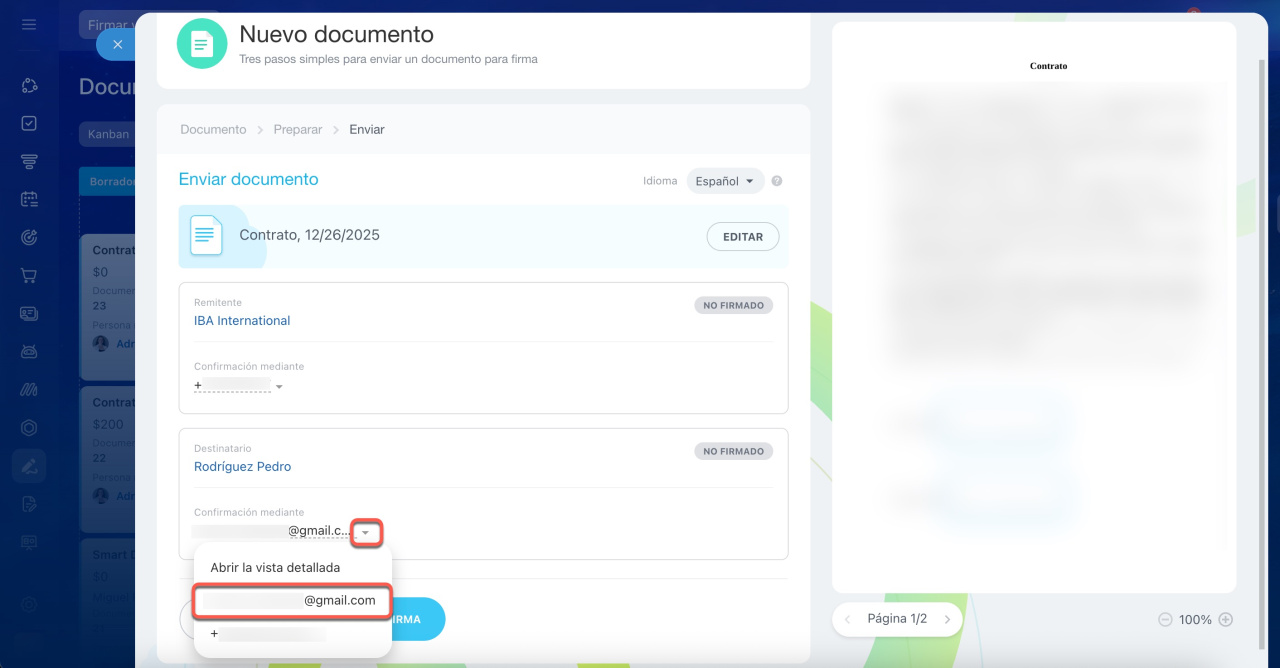The height and width of the screenshot is (668, 1280).
Task: Click the help question mark icon
Action: pyautogui.click(x=777, y=182)
